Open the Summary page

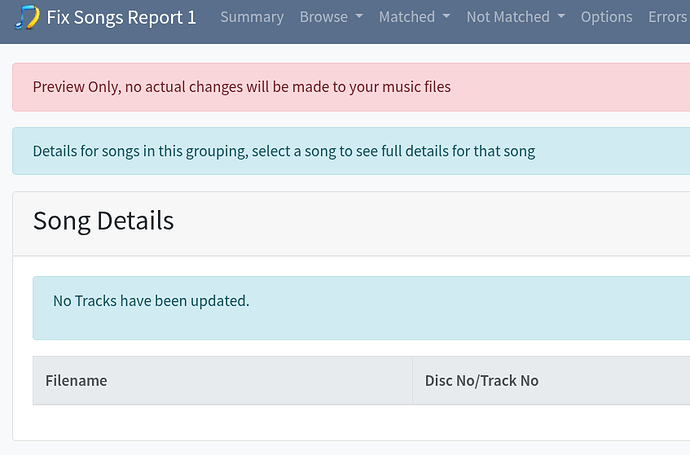(251, 17)
